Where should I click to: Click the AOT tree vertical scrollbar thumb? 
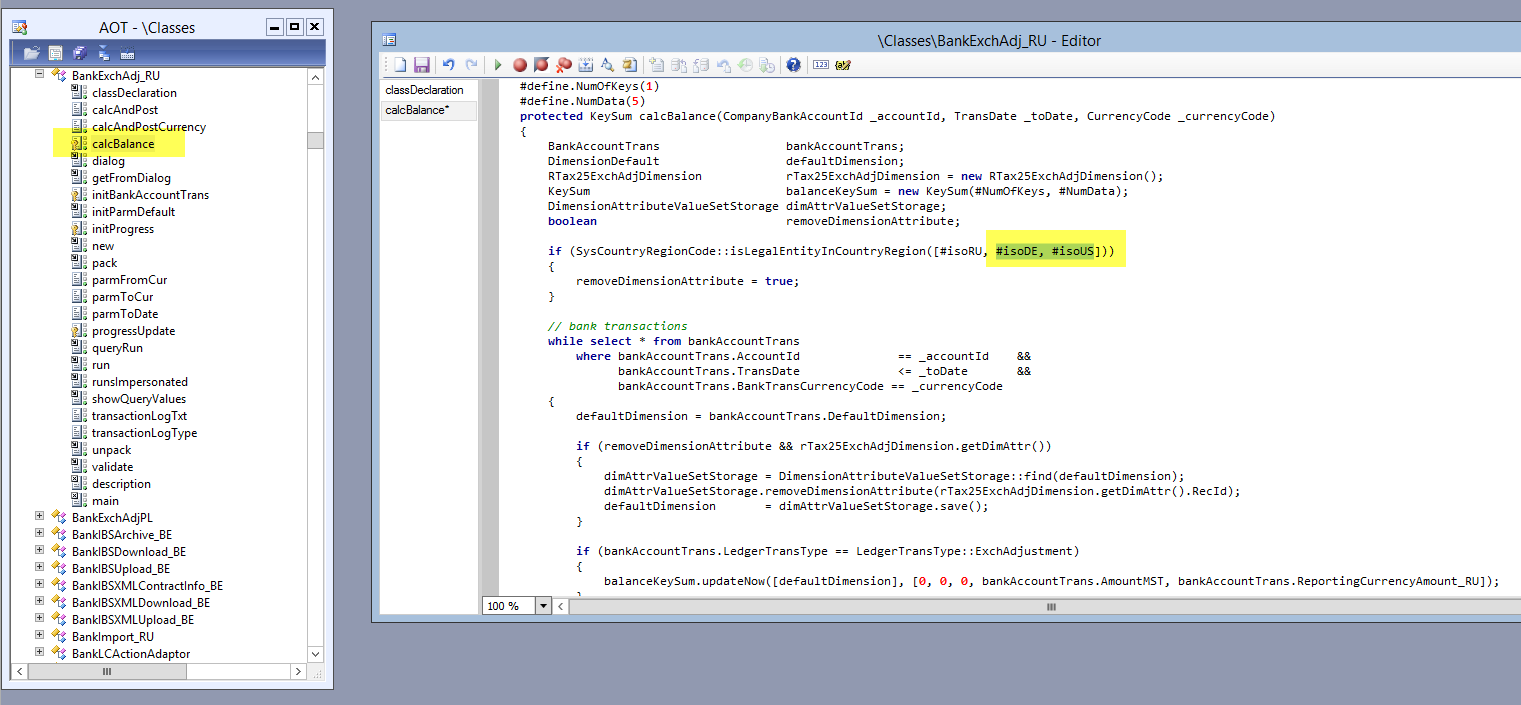tap(315, 140)
